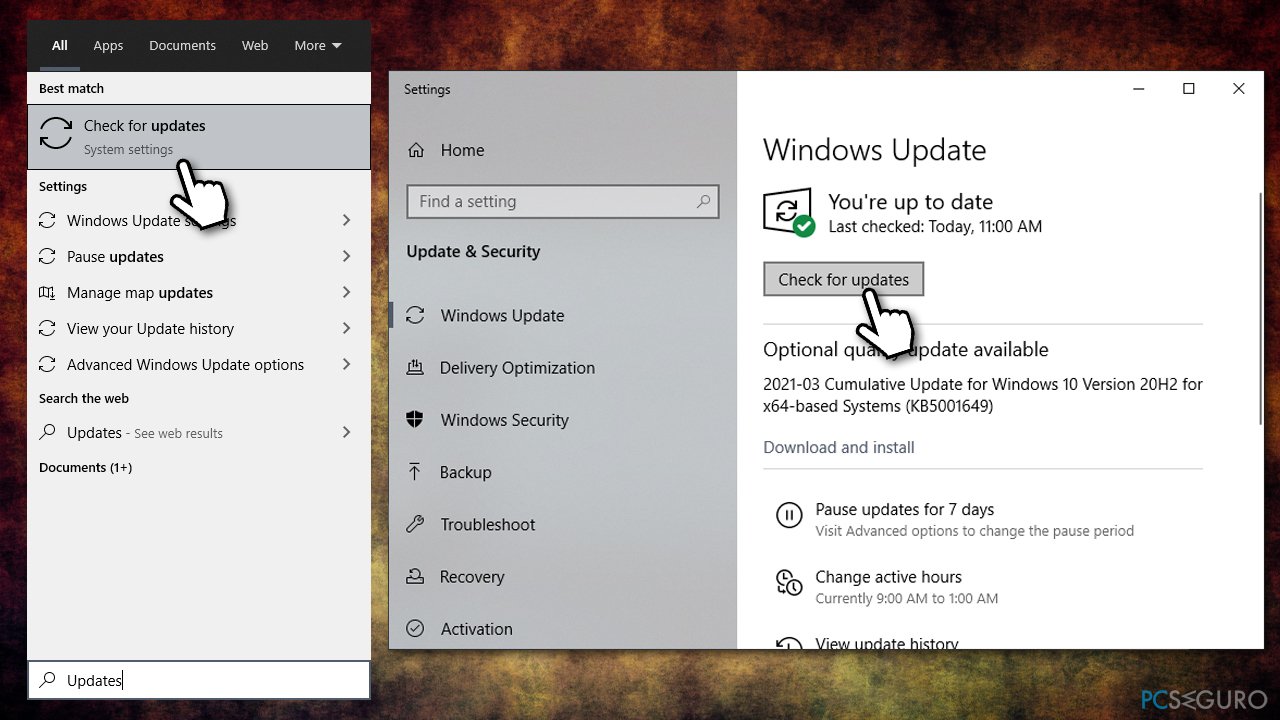Image resolution: width=1280 pixels, height=720 pixels.
Task: Switch to the Apps search tab
Action: pyautogui.click(x=108, y=46)
